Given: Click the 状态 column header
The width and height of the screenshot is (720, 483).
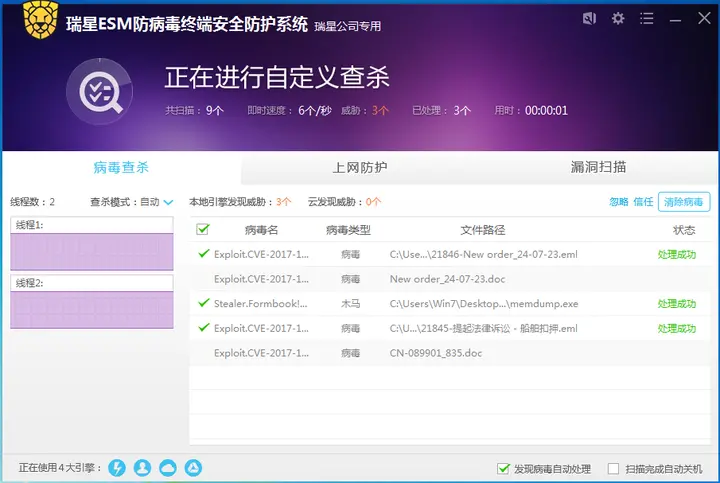Looking at the screenshot, I should [684, 230].
